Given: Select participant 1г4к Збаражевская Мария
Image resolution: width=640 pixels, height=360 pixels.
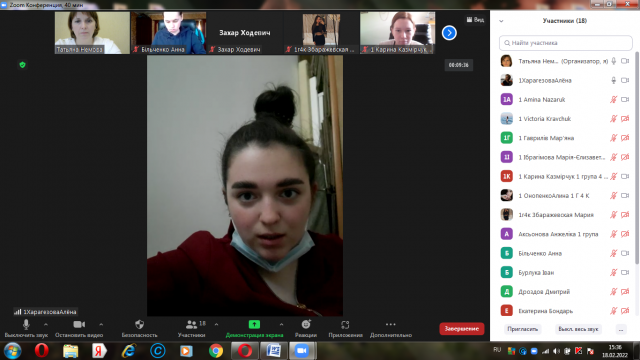Looking at the screenshot, I should coord(565,215).
